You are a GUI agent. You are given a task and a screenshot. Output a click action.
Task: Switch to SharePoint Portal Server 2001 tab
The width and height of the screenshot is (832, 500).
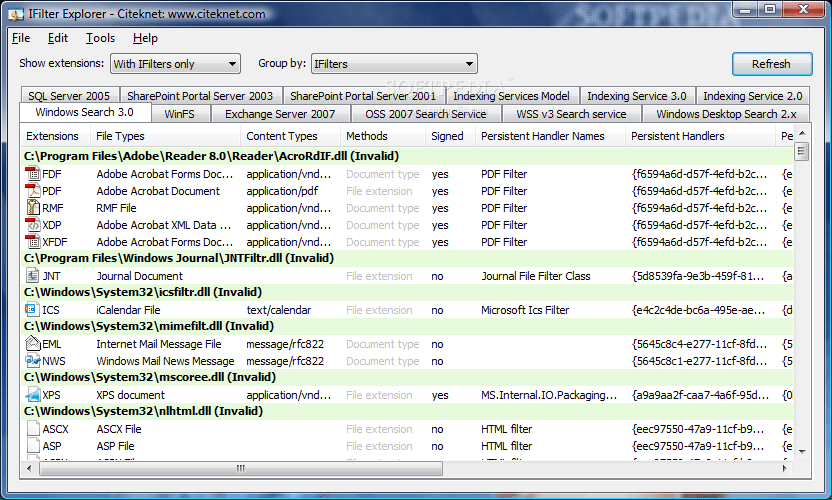pyautogui.click(x=363, y=96)
